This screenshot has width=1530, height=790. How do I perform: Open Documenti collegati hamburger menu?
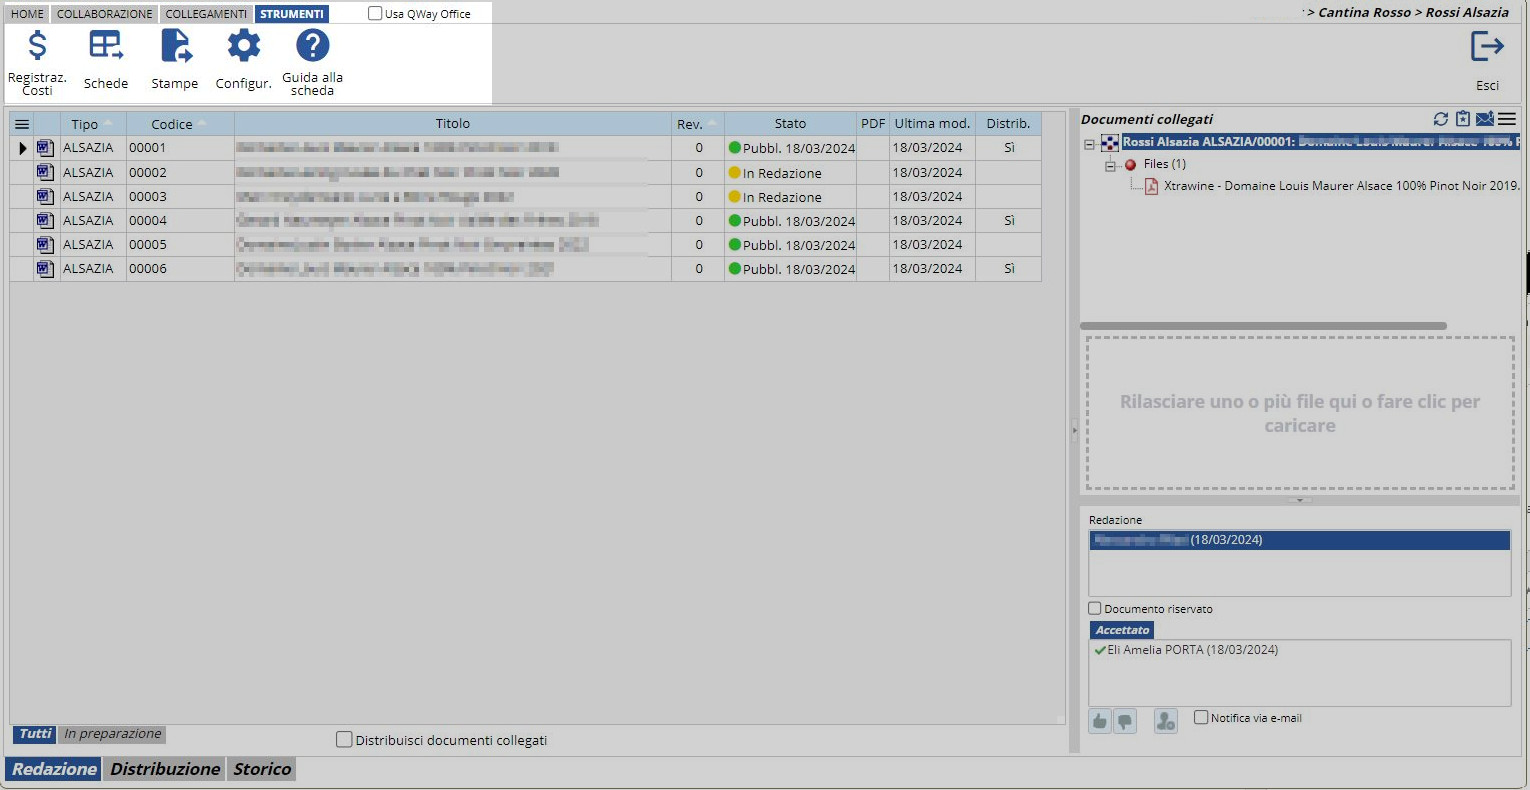point(1507,119)
